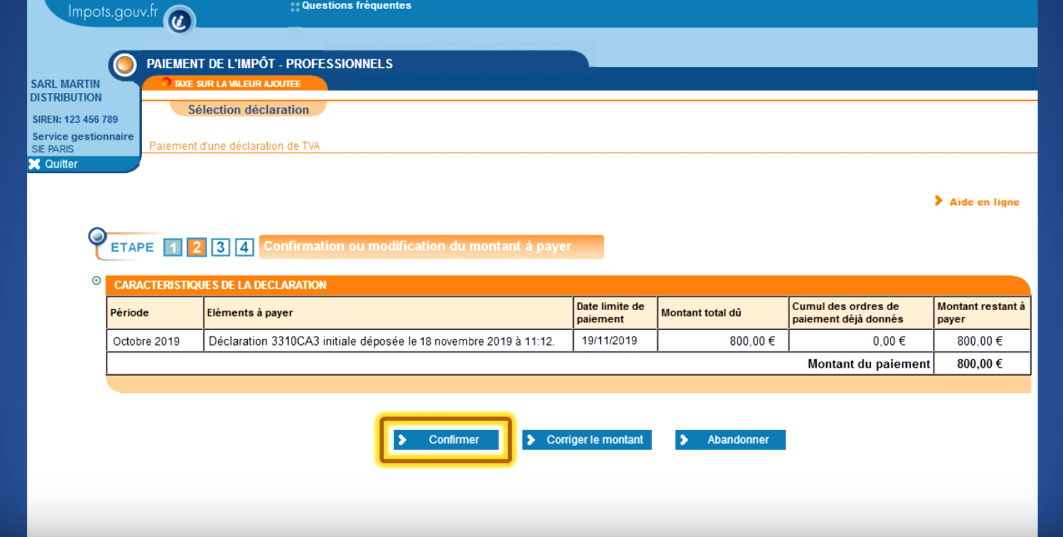This screenshot has height=537, width=1063.
Task: Open the Aide en ligne help link
Action: [x=984, y=202]
